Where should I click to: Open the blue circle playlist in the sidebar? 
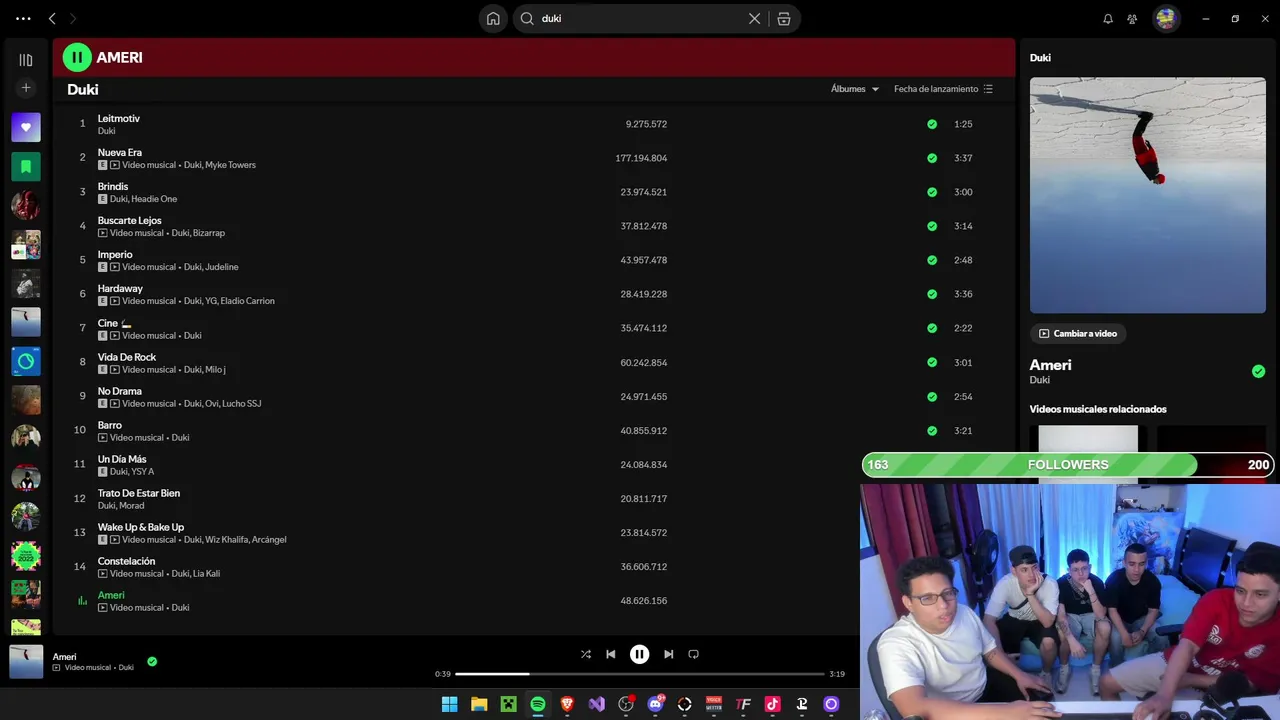tap(26, 361)
